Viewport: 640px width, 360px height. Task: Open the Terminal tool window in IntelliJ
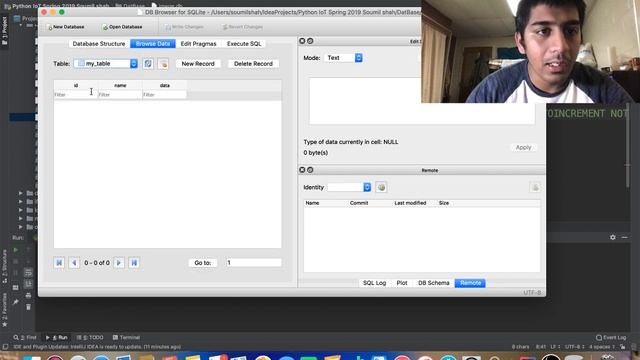127,338
